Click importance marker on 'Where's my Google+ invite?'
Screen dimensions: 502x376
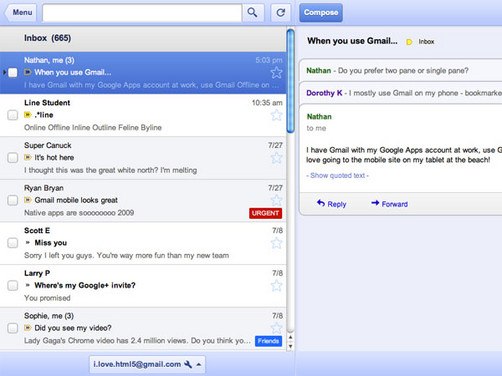pyautogui.click(x=28, y=285)
